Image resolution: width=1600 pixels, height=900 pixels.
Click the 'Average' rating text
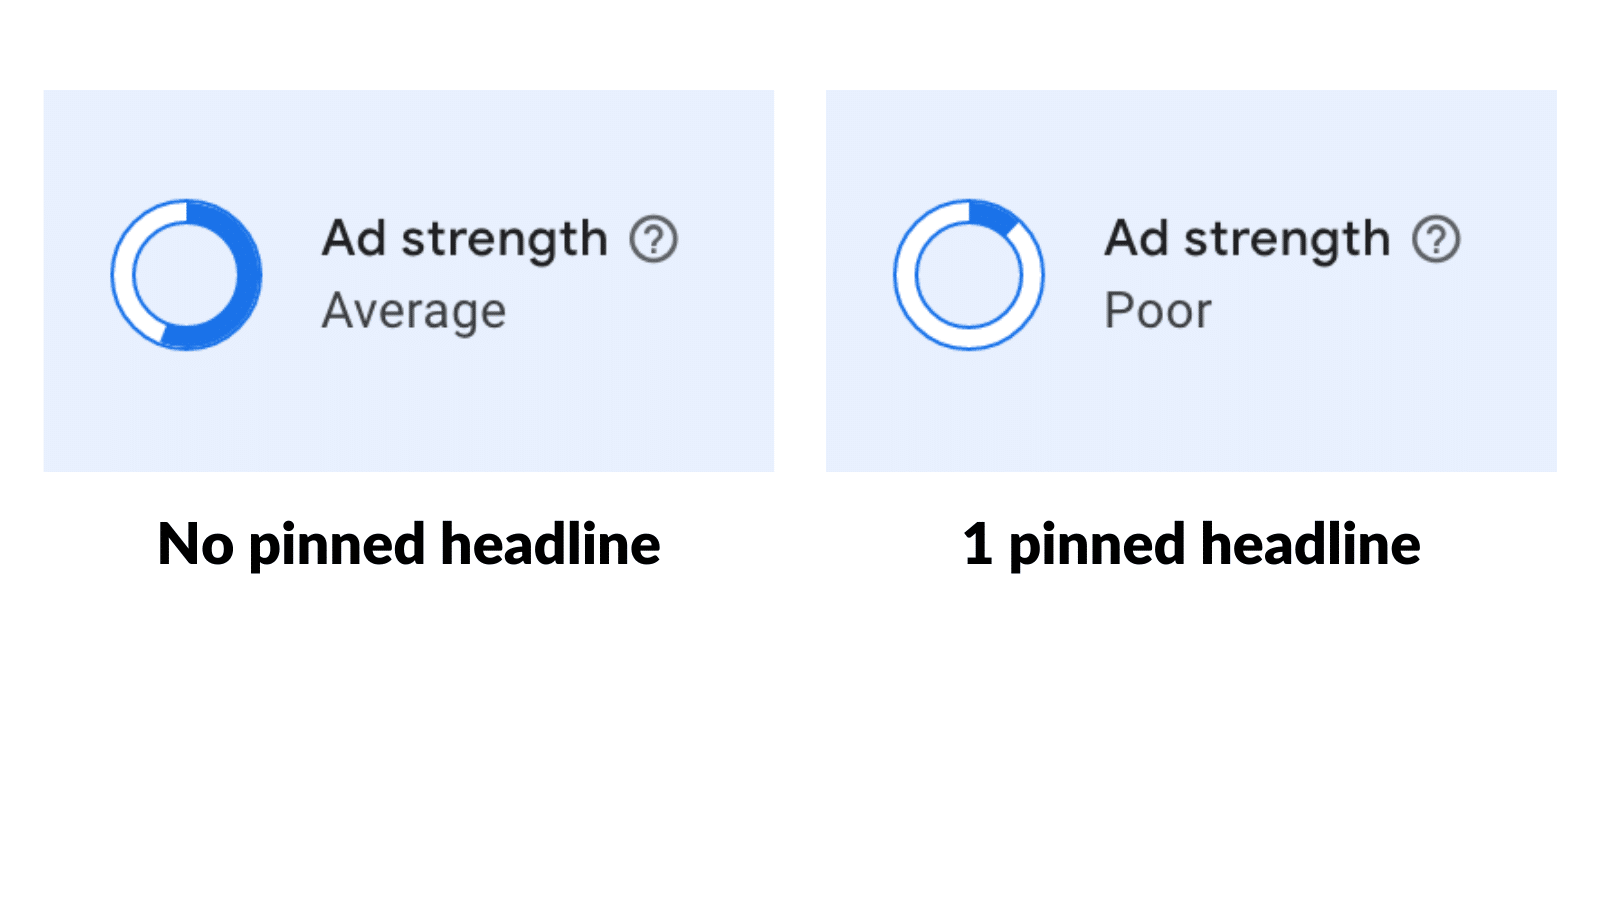click(x=414, y=311)
